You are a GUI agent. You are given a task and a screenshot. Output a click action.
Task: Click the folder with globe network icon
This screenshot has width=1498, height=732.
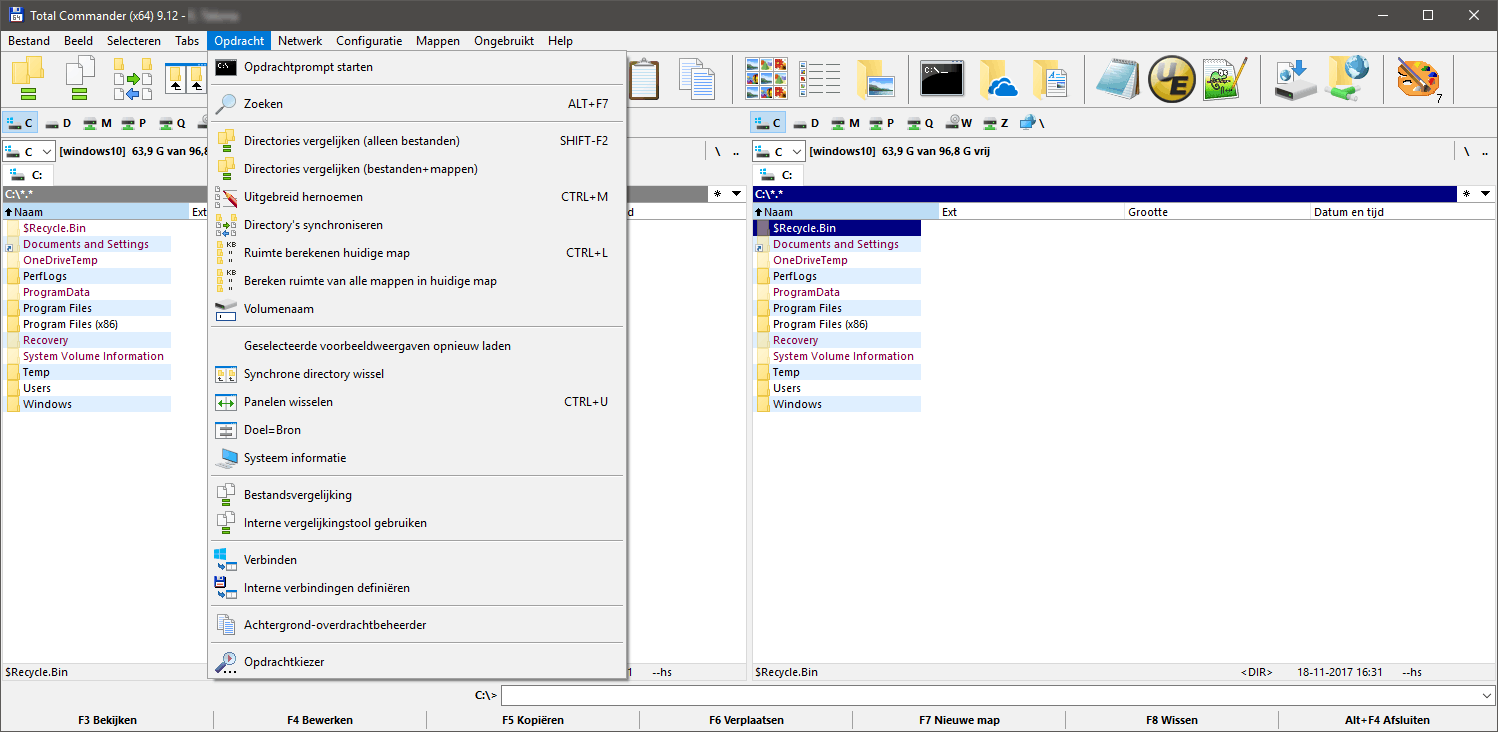click(1348, 78)
